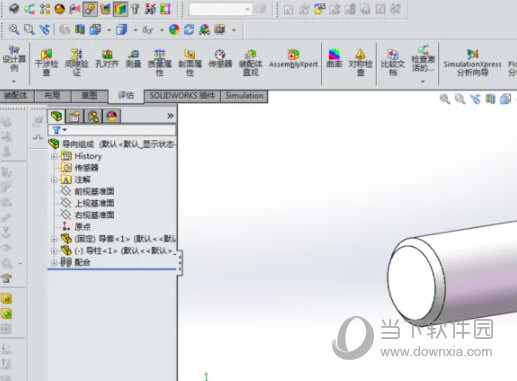This screenshot has height=381, width=517.
Task: Click the binoculars icon in top toolbar
Action: (150, 9)
